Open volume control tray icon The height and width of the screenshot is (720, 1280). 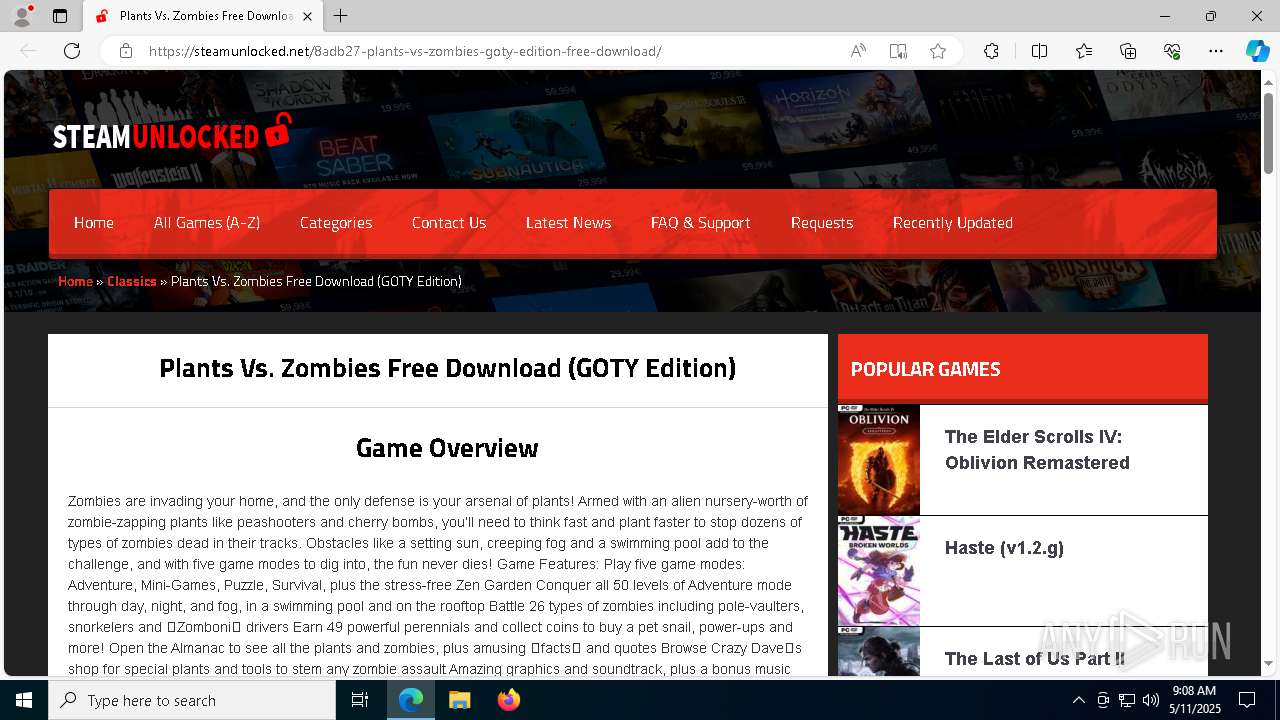click(1151, 700)
